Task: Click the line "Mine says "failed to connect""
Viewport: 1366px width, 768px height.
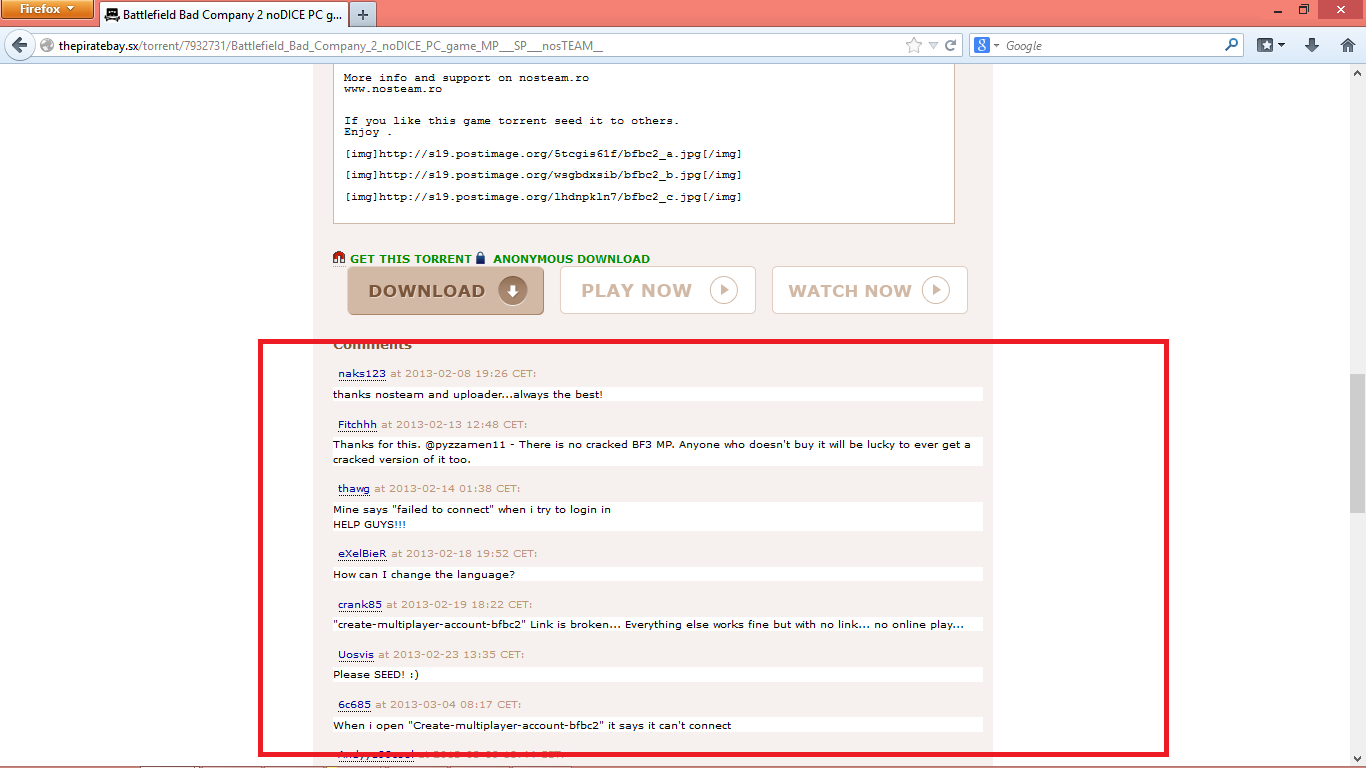Action: [472, 509]
